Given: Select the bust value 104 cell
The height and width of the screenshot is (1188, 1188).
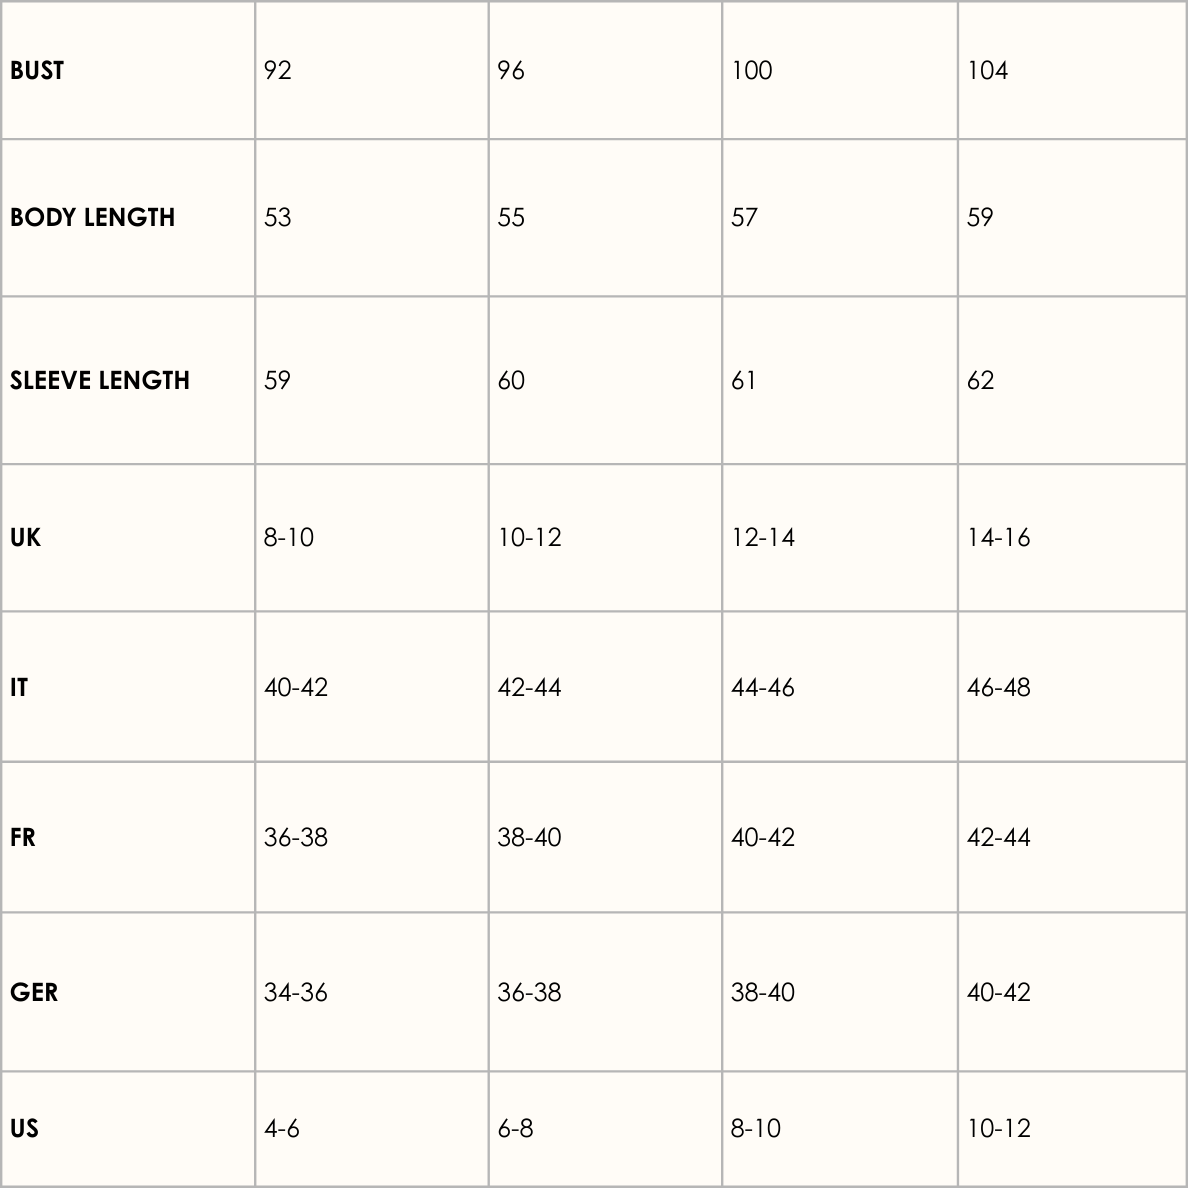Looking at the screenshot, I should pos(988,70).
